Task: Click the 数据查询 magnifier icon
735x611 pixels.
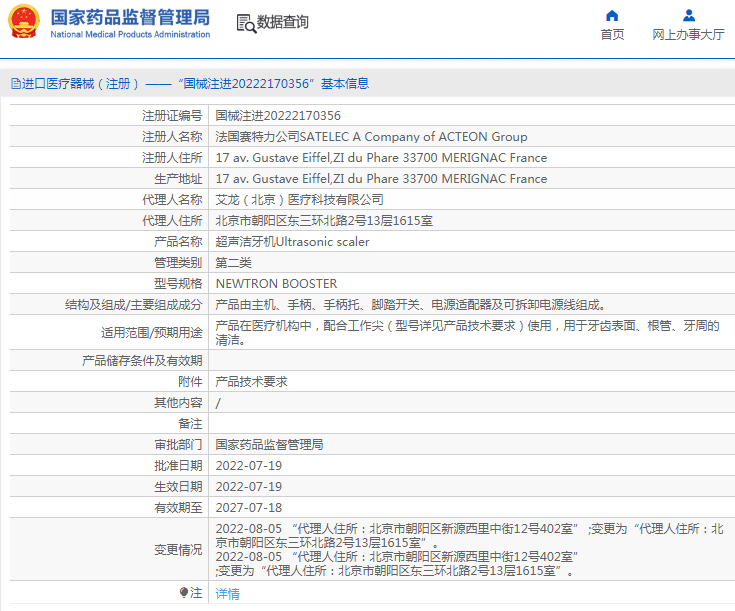Action: (245, 23)
